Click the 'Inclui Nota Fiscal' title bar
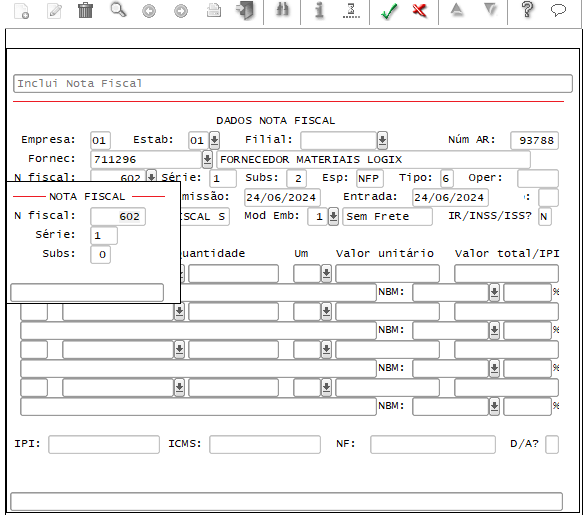 (x=293, y=83)
